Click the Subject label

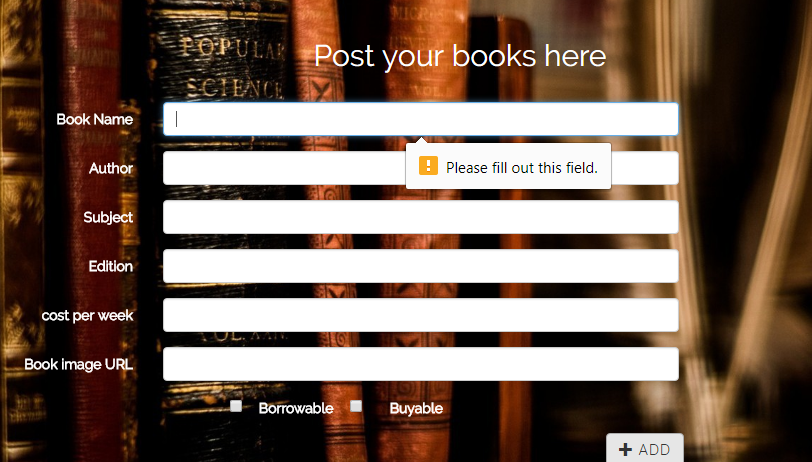pos(108,218)
